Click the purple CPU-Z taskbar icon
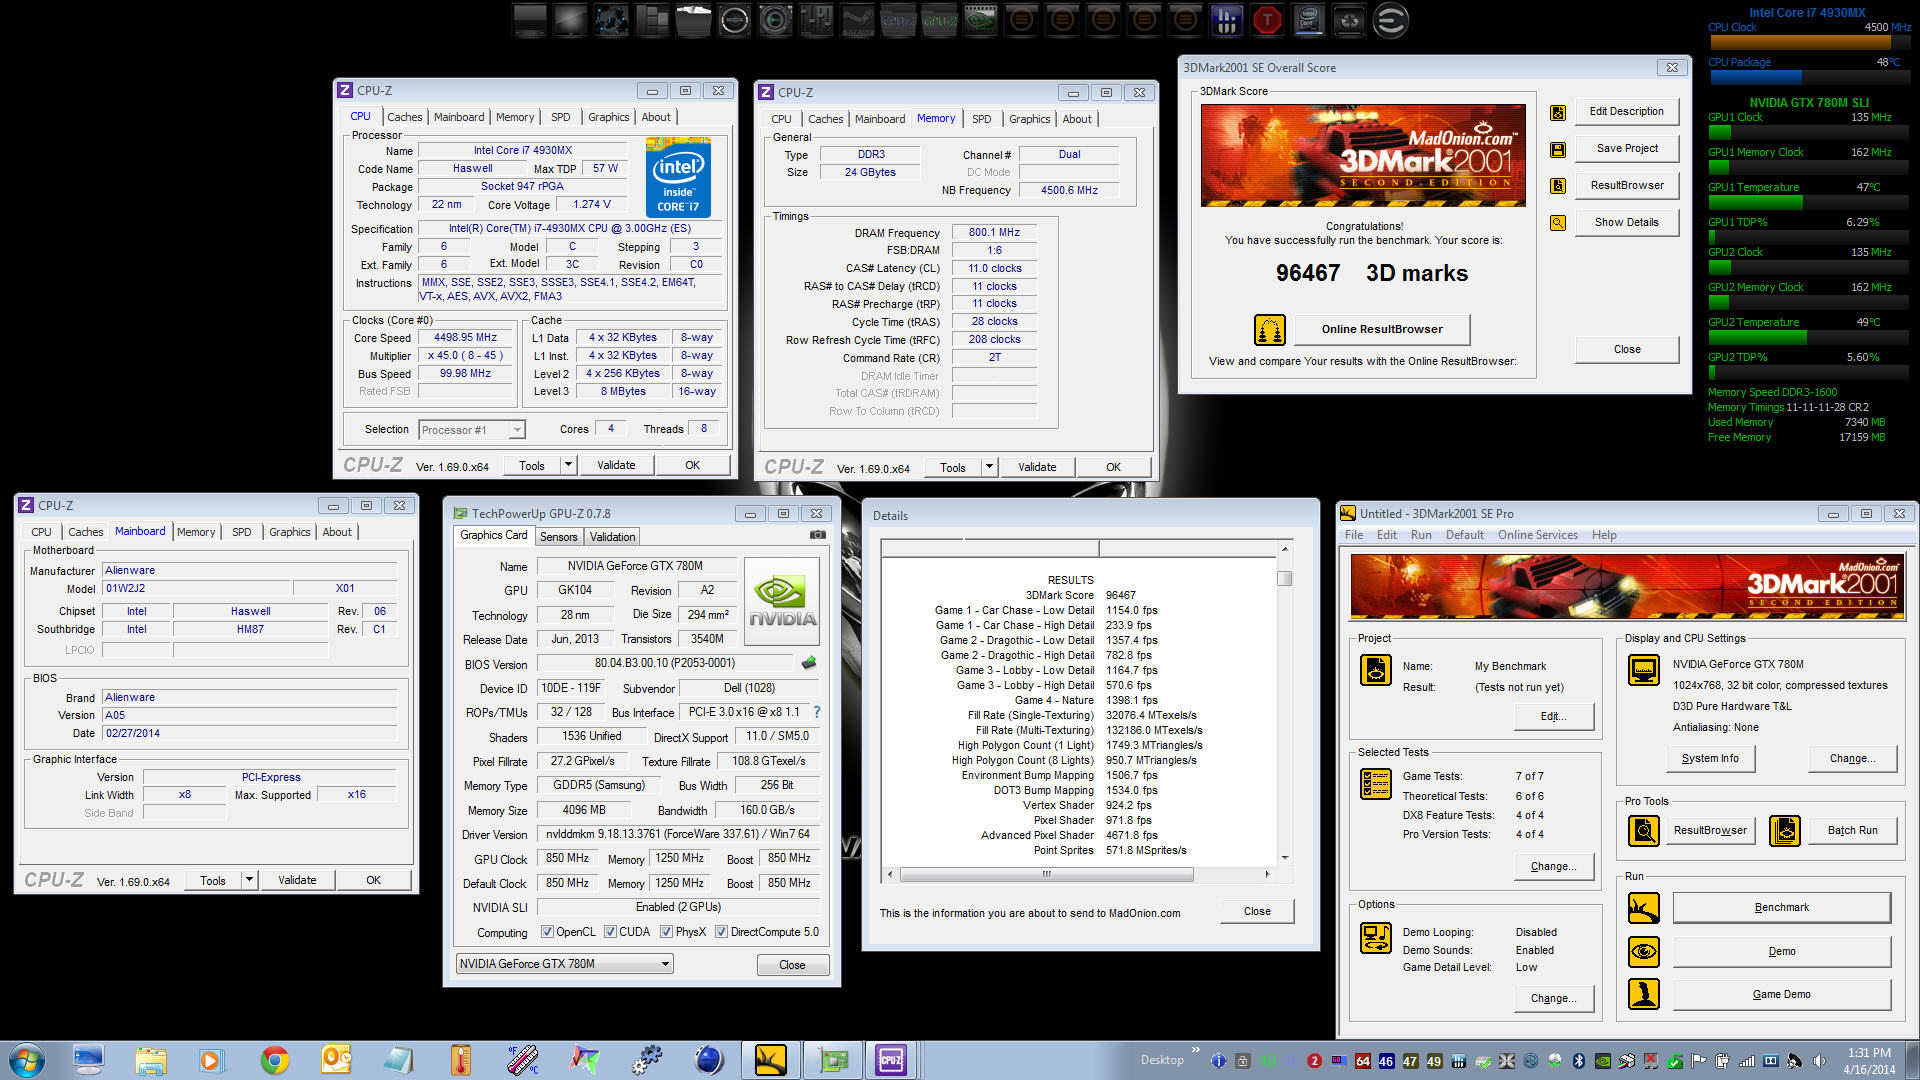 tap(890, 1060)
